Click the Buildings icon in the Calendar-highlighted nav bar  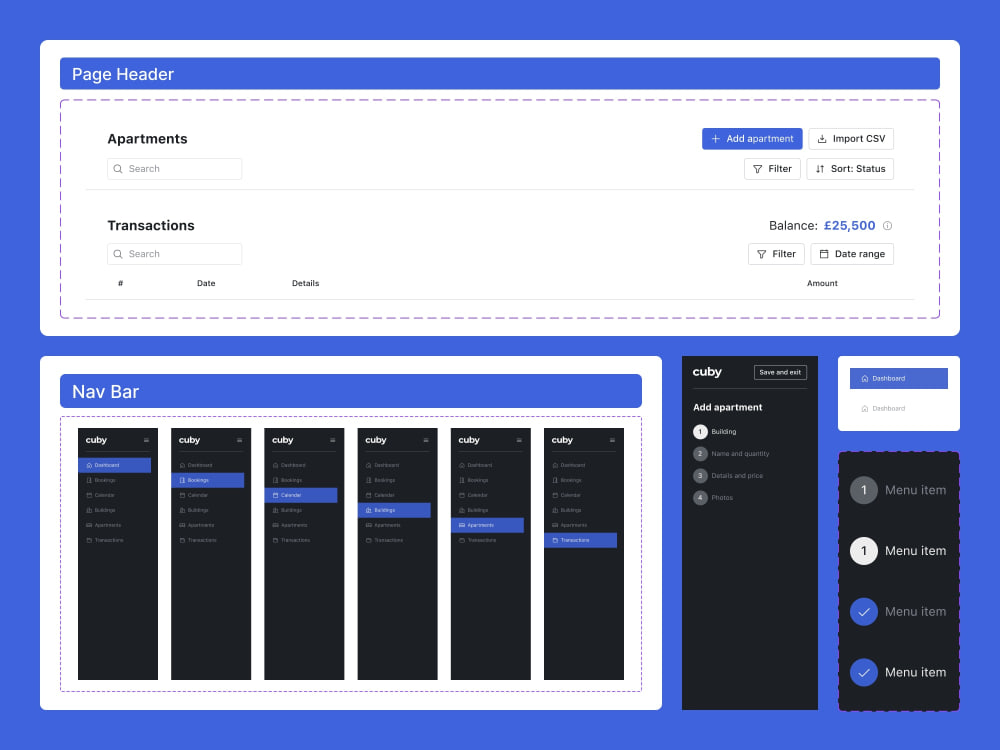pos(276,510)
